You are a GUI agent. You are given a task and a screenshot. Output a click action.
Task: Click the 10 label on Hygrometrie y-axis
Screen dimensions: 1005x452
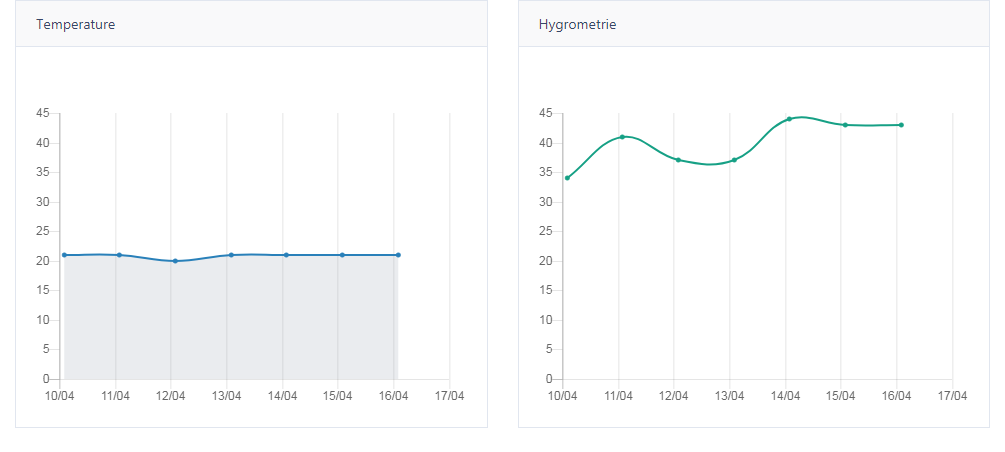click(x=546, y=320)
